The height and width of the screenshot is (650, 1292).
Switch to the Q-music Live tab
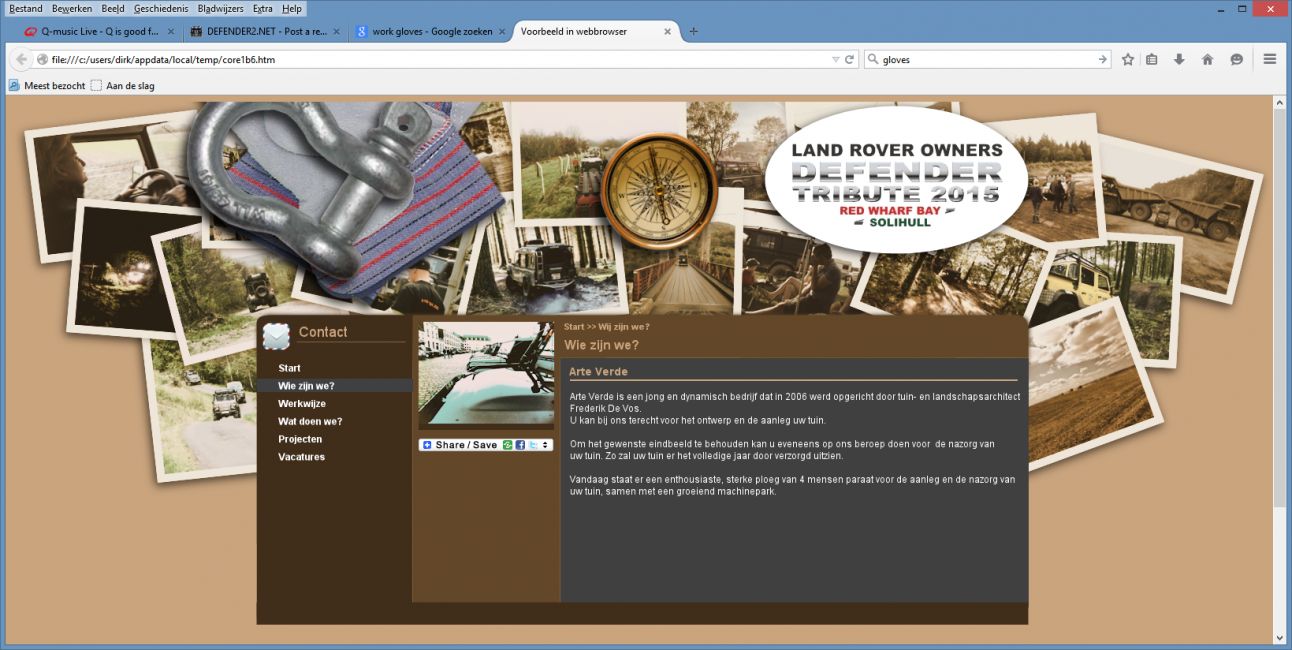(x=98, y=31)
